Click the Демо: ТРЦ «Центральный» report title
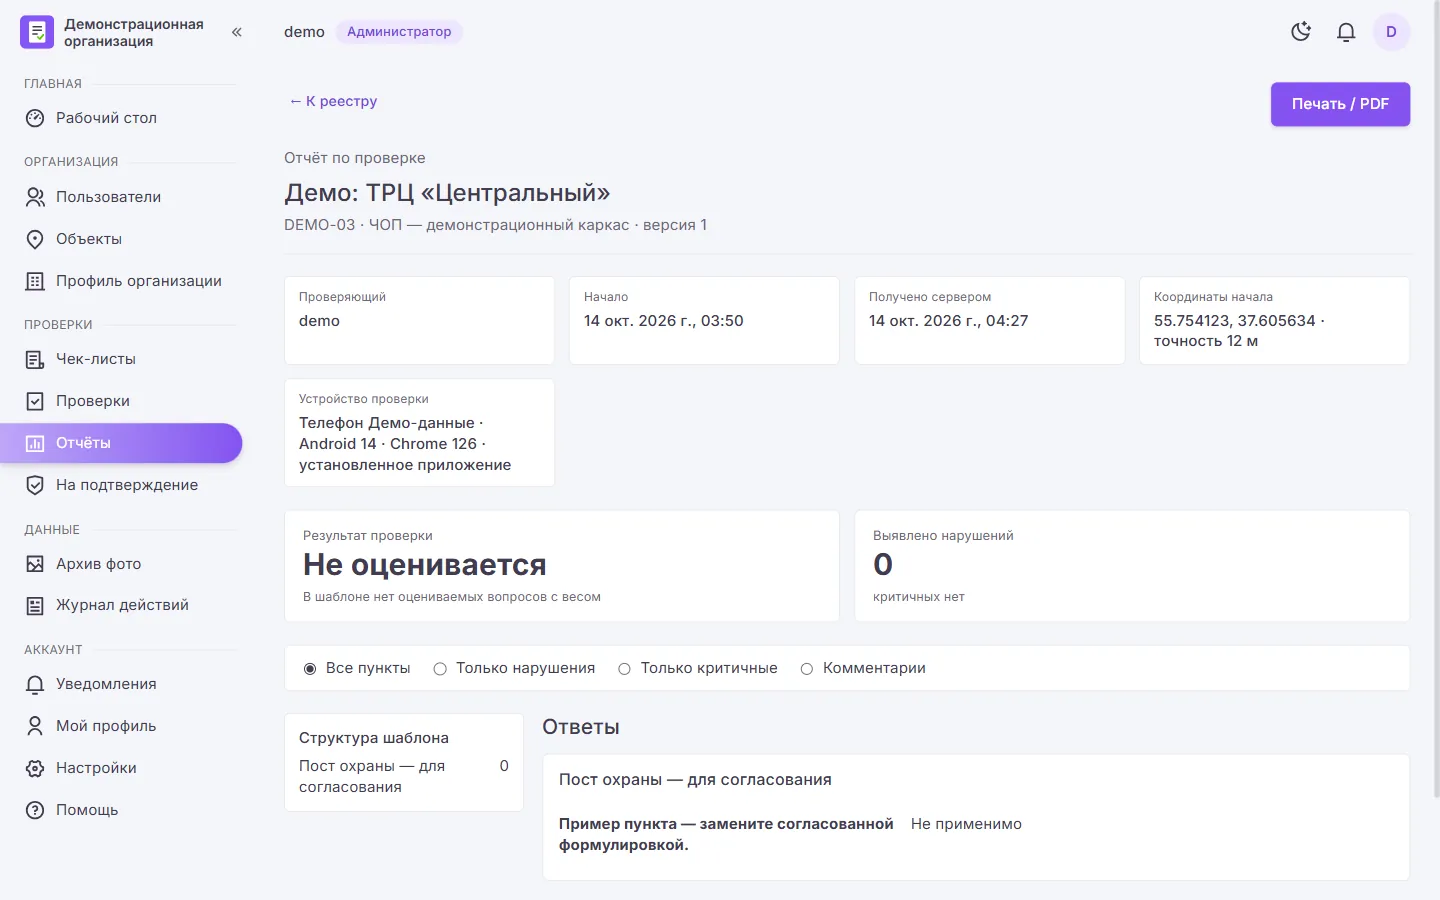The height and width of the screenshot is (900, 1440). [x=447, y=193]
